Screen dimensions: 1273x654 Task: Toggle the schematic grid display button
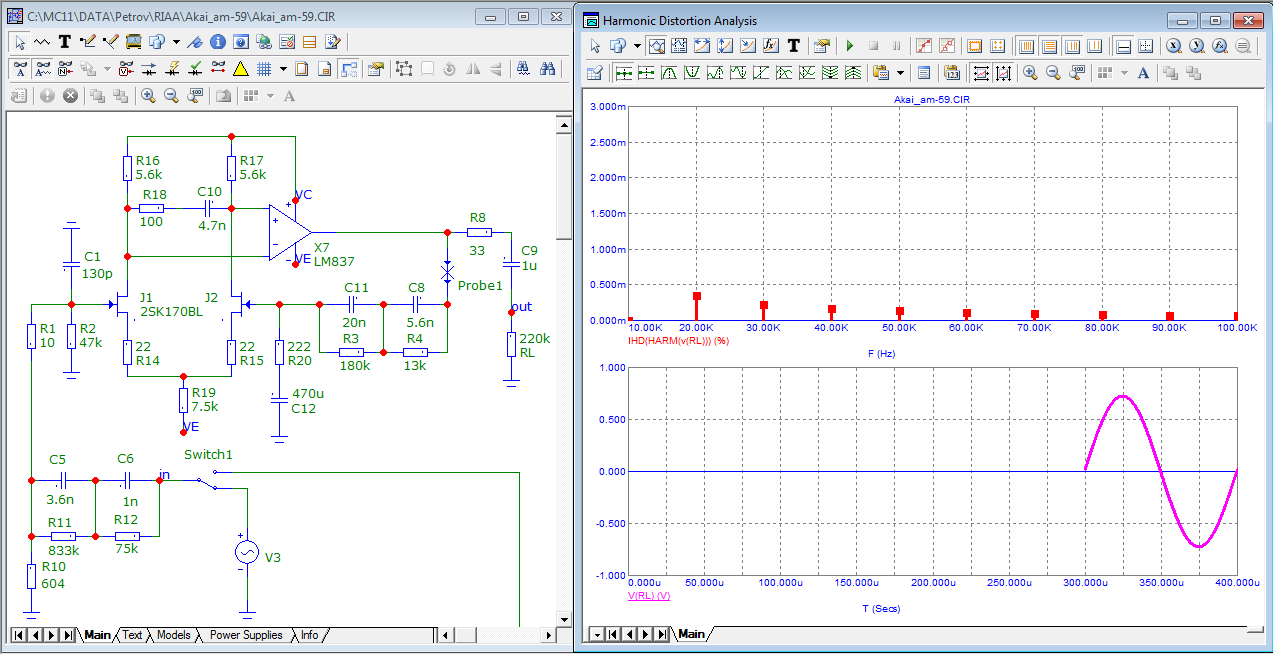click(x=264, y=69)
